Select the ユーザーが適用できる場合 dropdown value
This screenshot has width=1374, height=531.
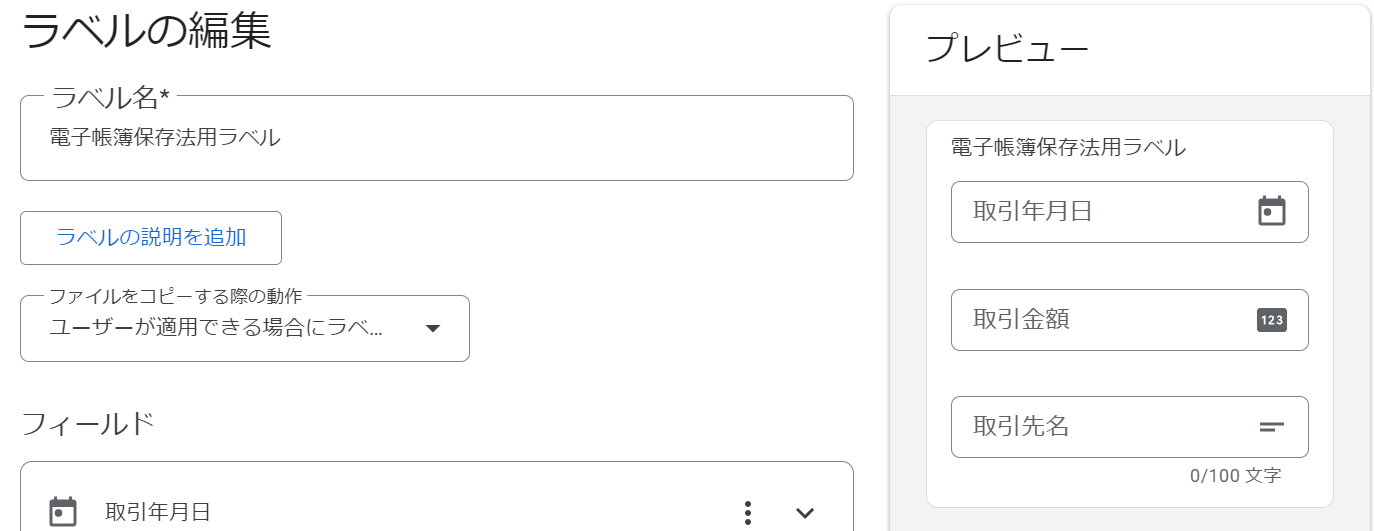pos(216,328)
